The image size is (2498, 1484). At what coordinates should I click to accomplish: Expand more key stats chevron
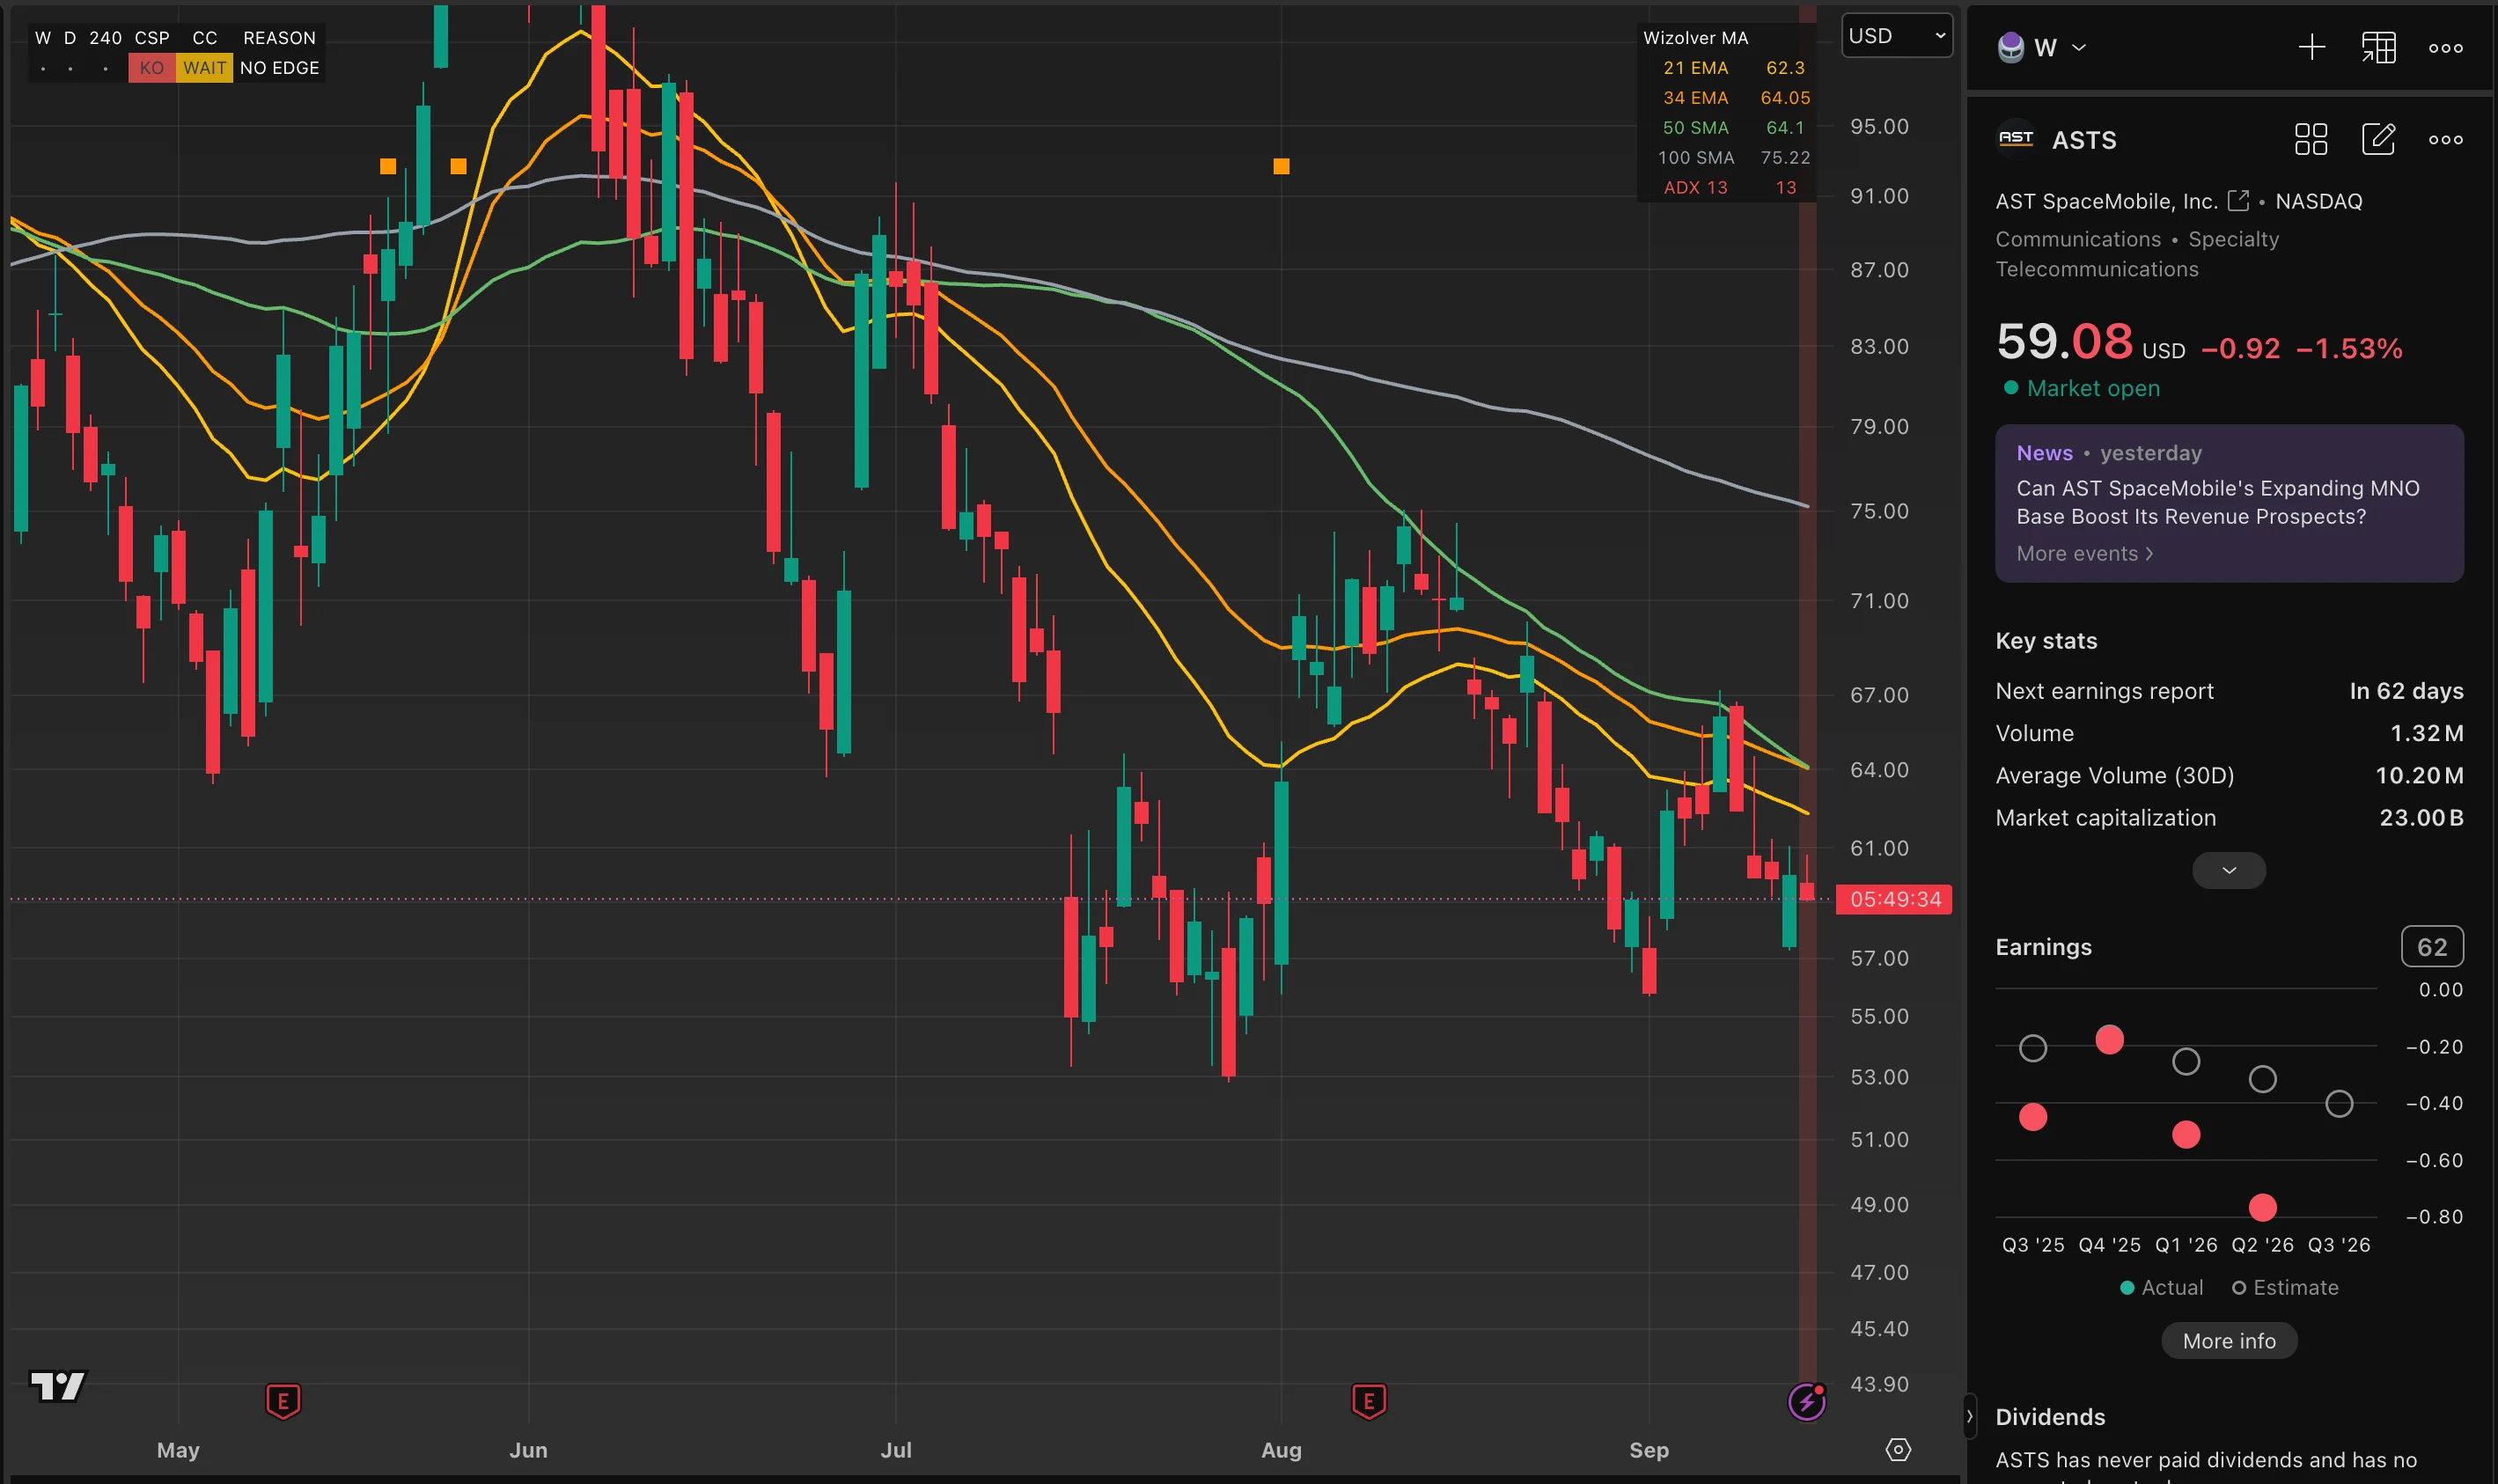(x=2228, y=870)
